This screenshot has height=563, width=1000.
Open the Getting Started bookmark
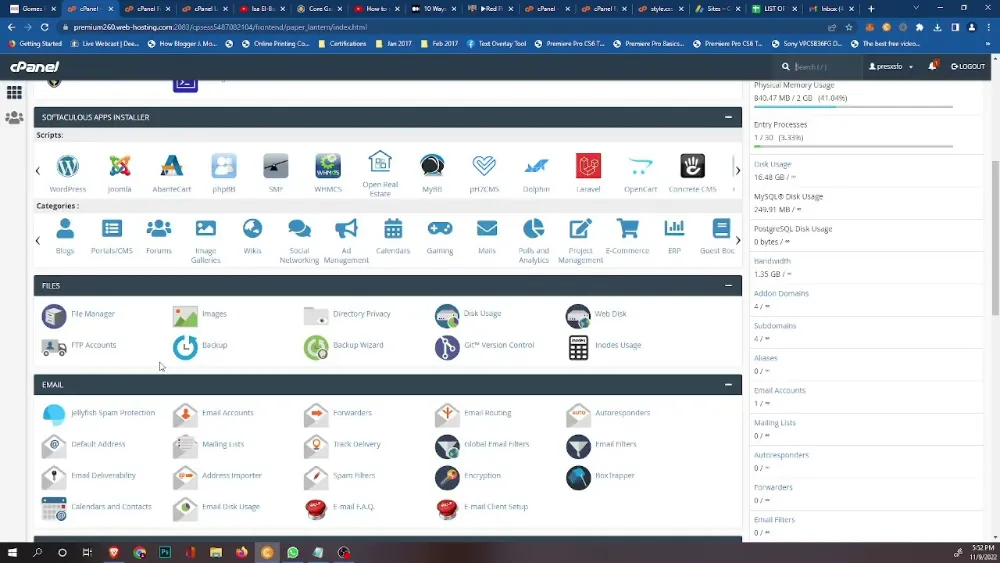35,43
